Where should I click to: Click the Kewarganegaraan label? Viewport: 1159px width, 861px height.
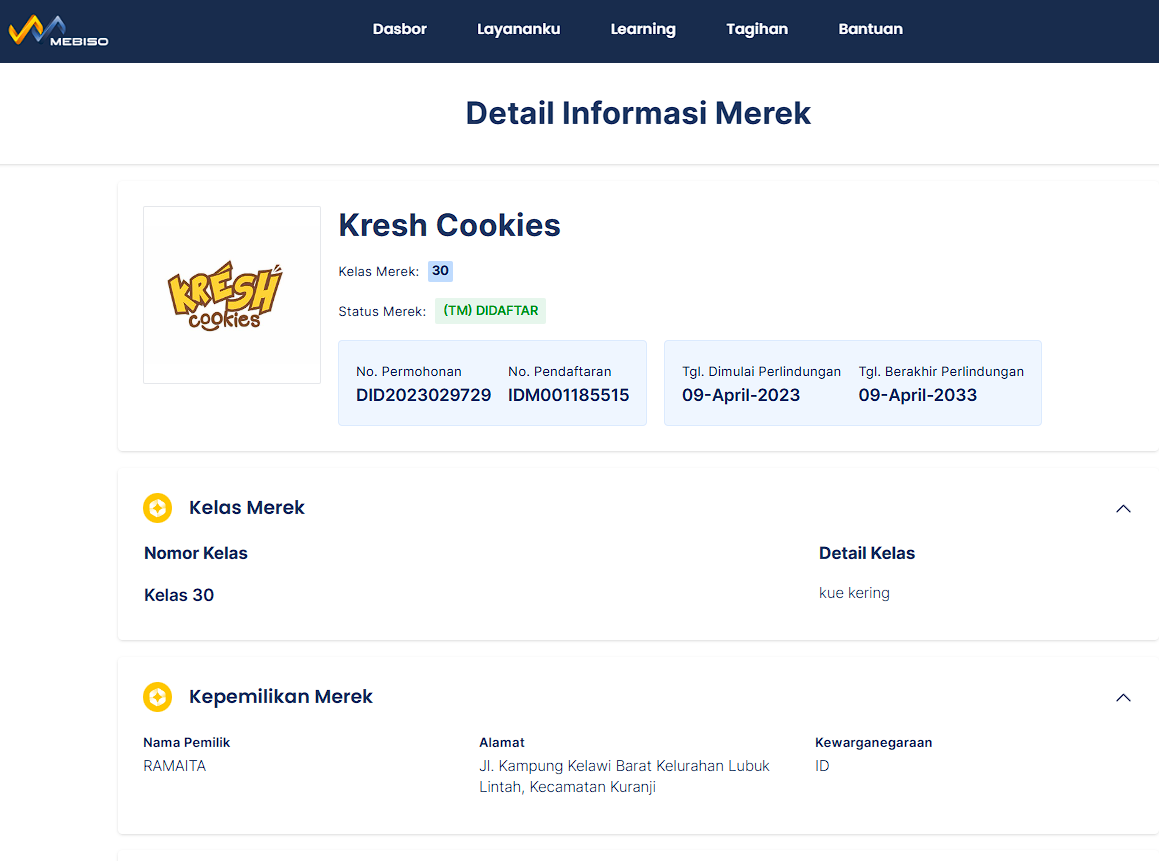click(873, 742)
